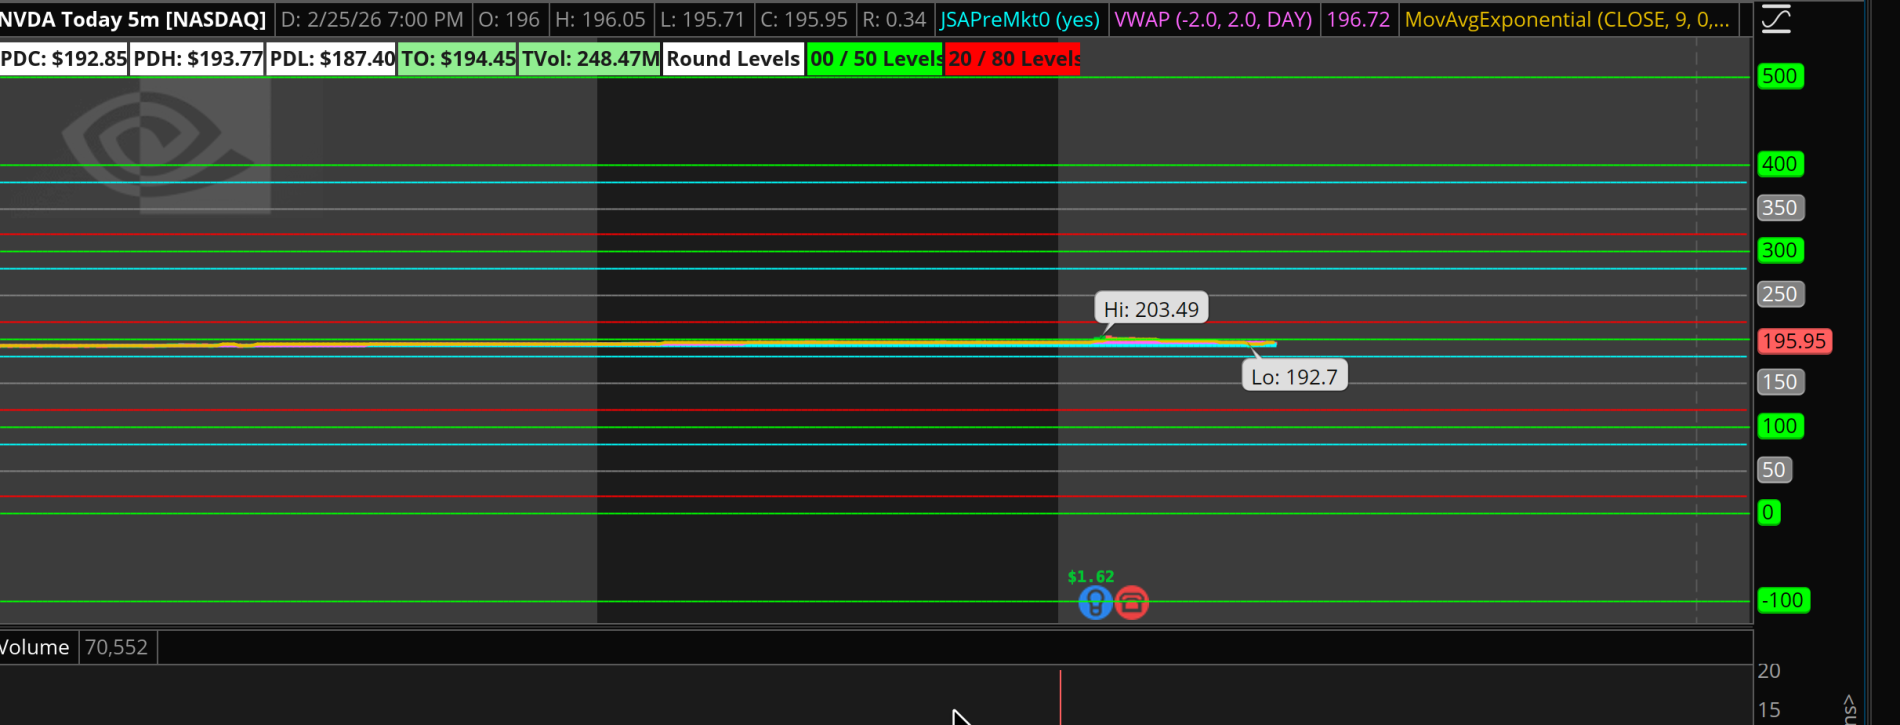This screenshot has height=725, width=1900.
Task: Click the red conference call phone icon
Action: pos(1131,603)
